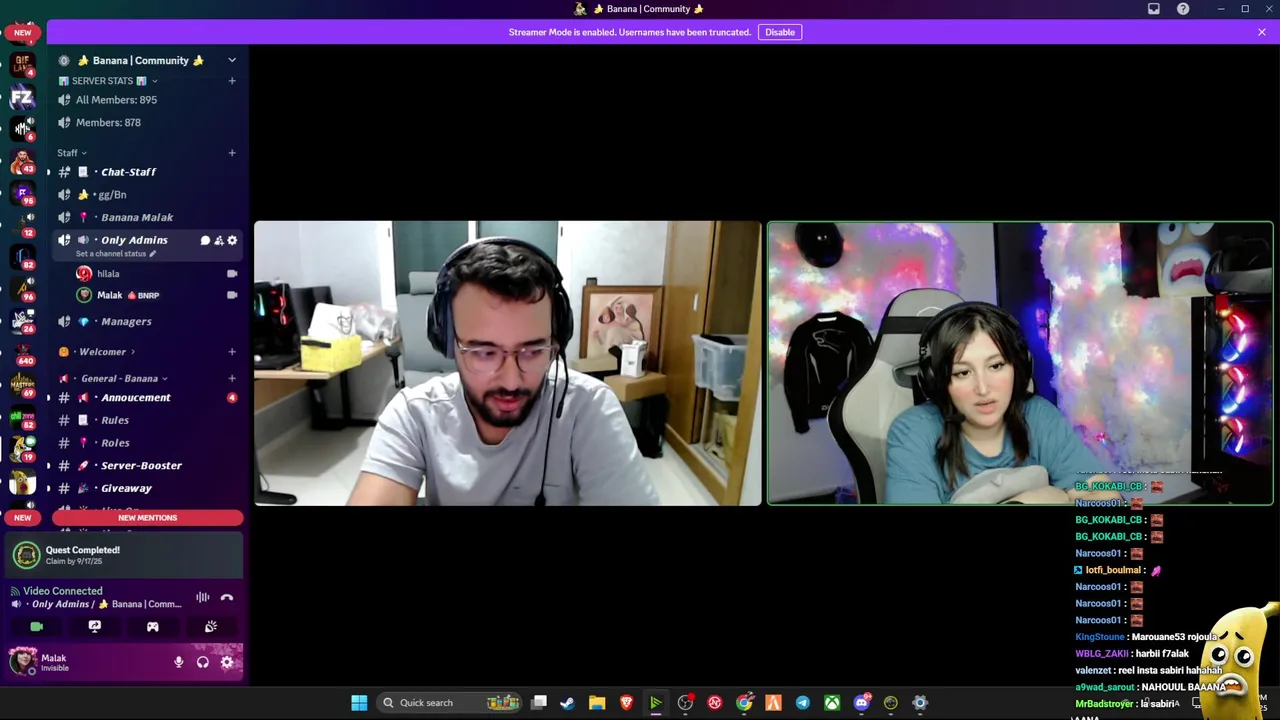The width and height of the screenshot is (1280, 720).
Task: Focus the male user's video tile
Action: click(508, 364)
